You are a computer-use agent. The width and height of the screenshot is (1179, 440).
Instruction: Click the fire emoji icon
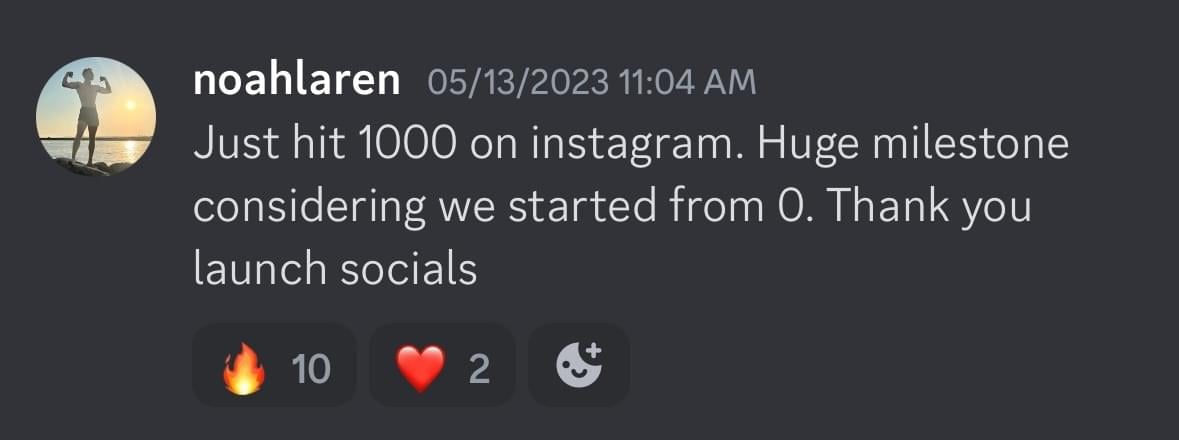pyautogui.click(x=246, y=370)
